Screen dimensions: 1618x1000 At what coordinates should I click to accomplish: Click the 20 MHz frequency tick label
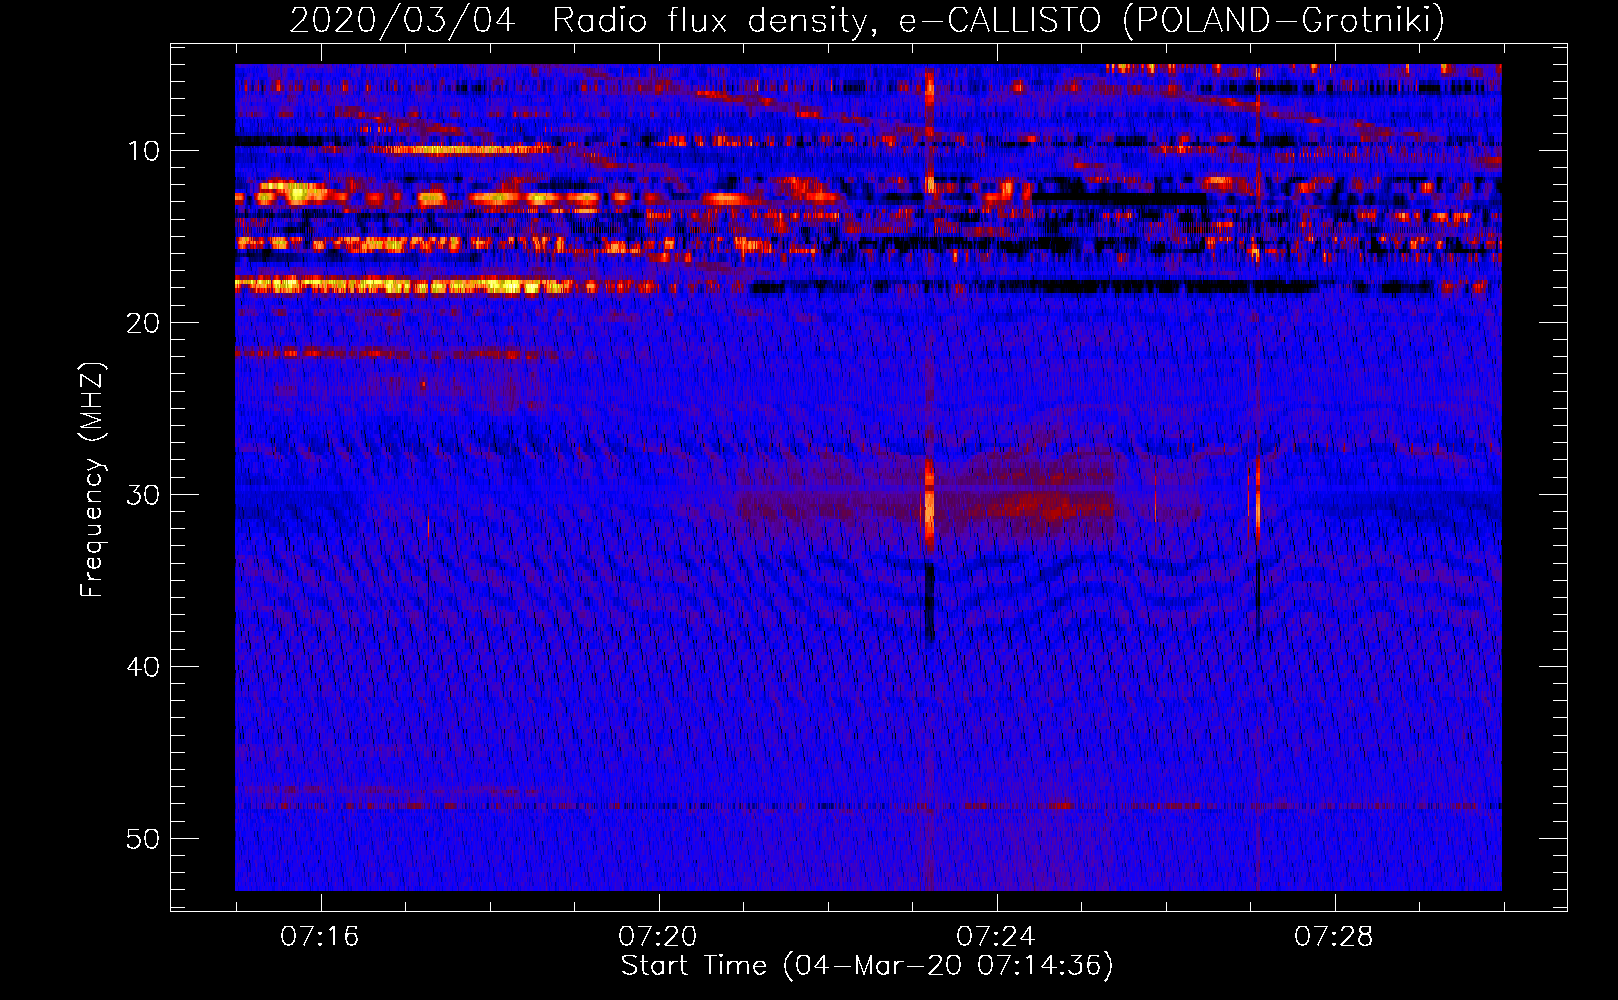pos(144,323)
